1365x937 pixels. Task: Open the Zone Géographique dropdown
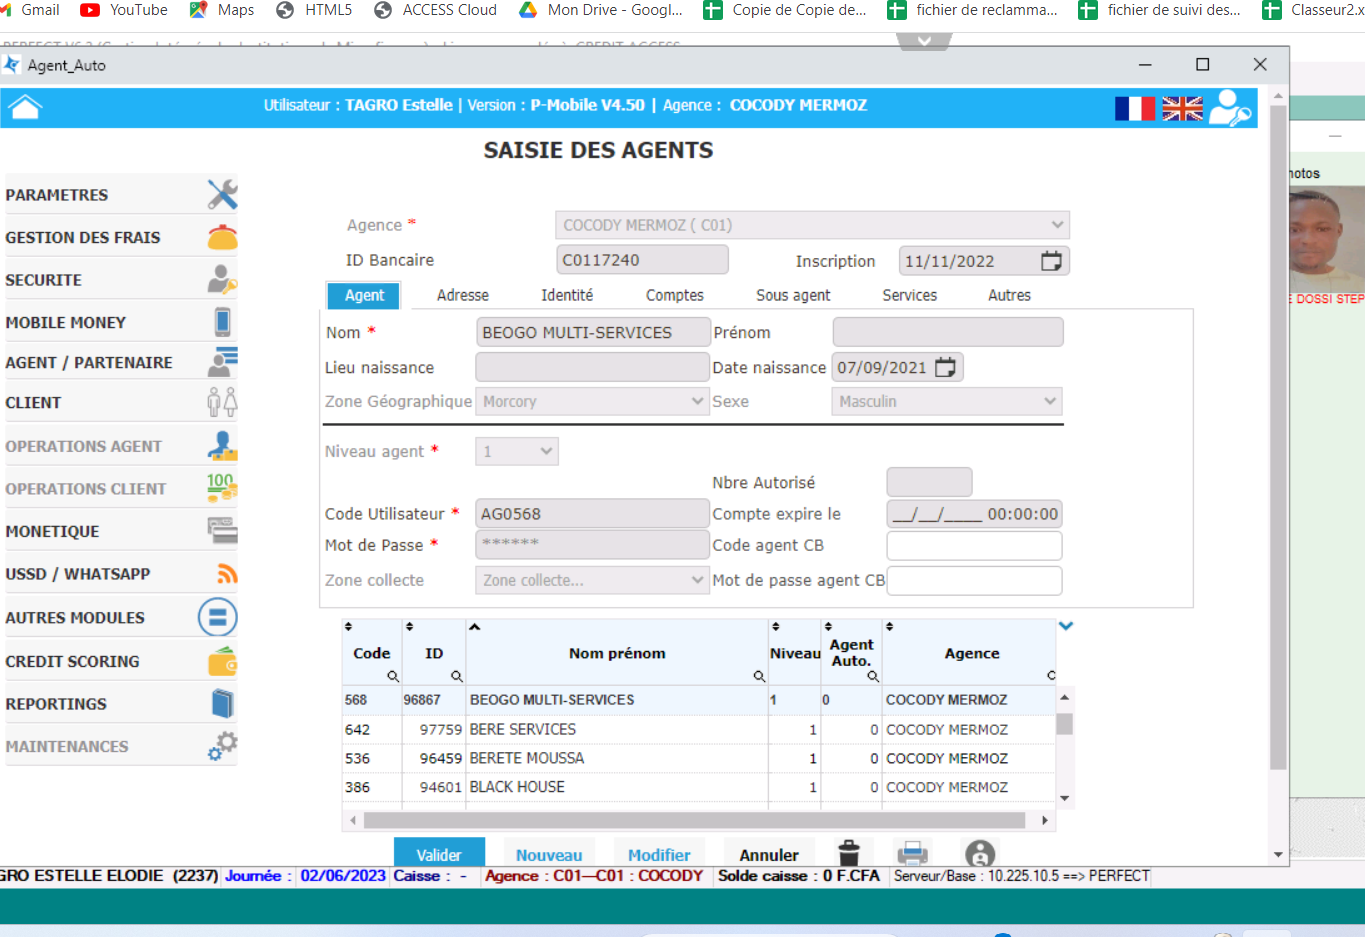point(697,401)
